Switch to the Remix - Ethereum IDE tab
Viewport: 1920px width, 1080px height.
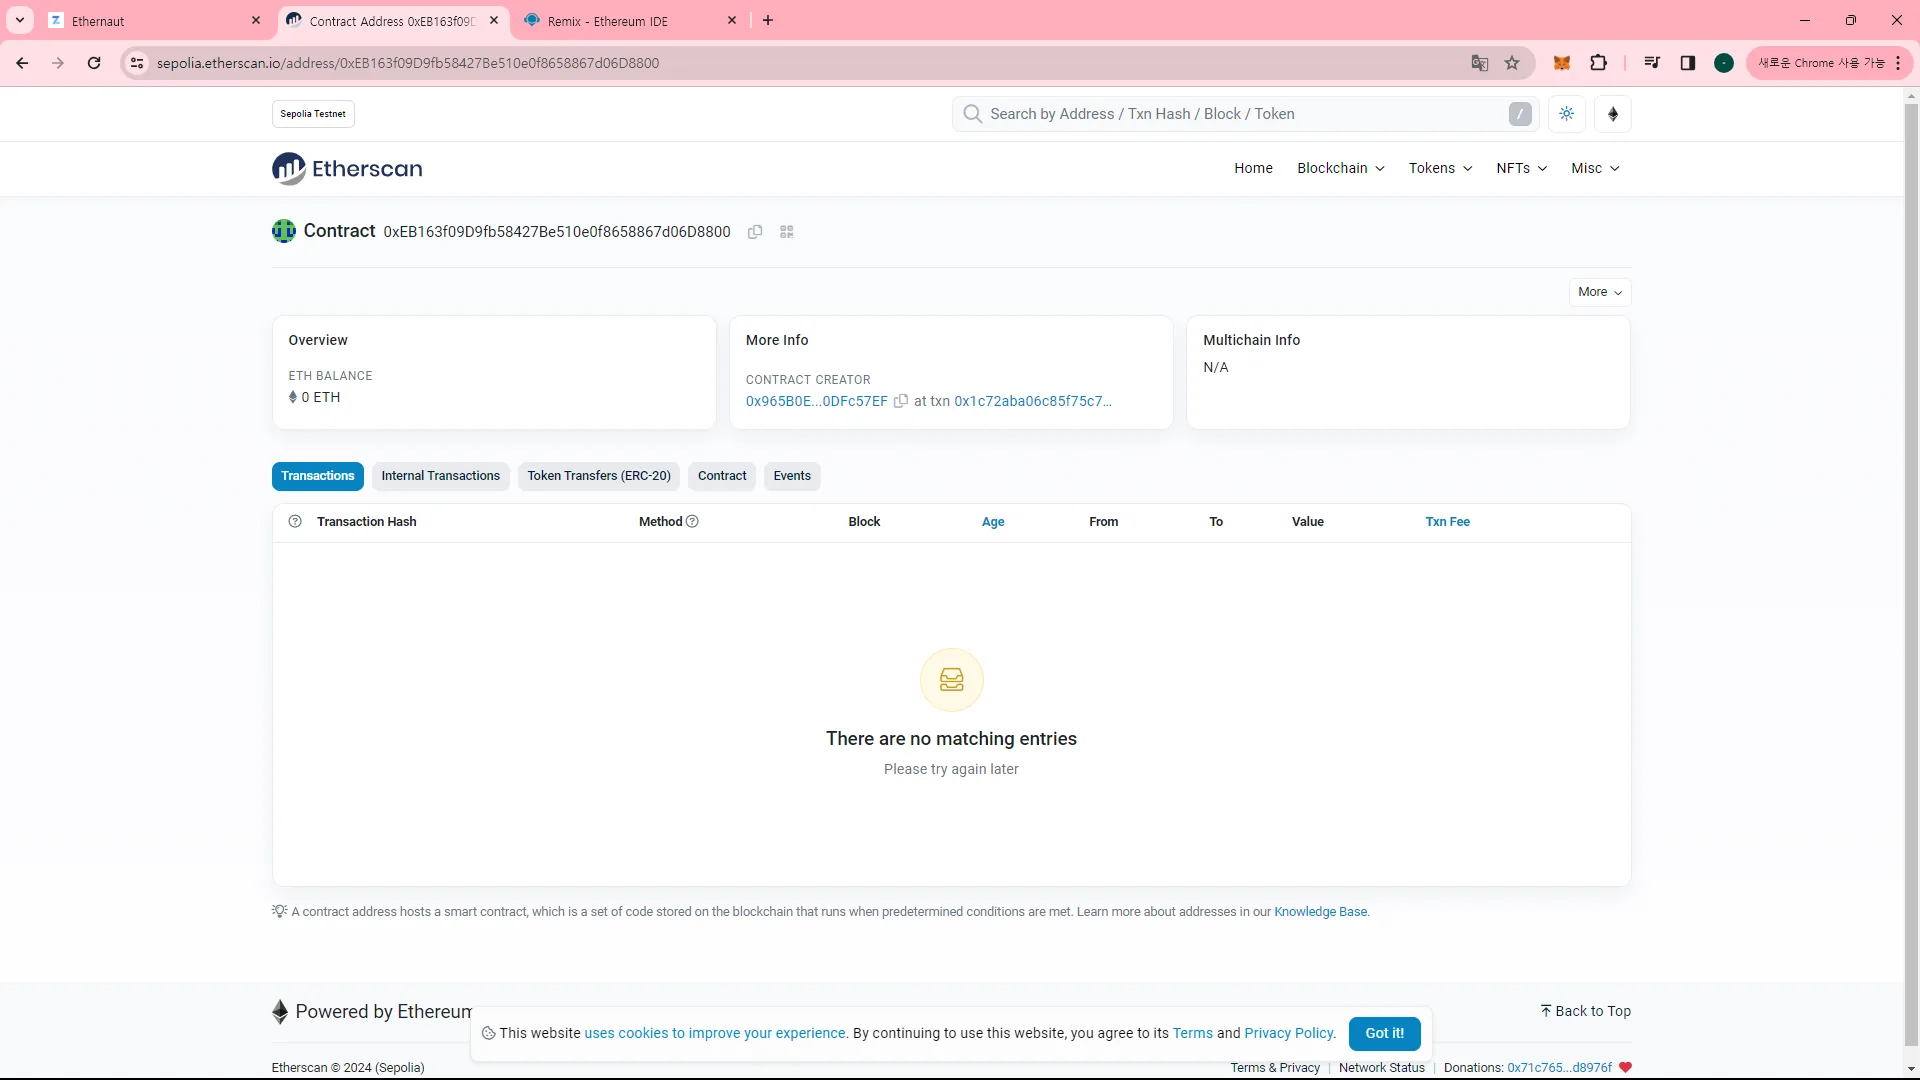click(x=630, y=20)
